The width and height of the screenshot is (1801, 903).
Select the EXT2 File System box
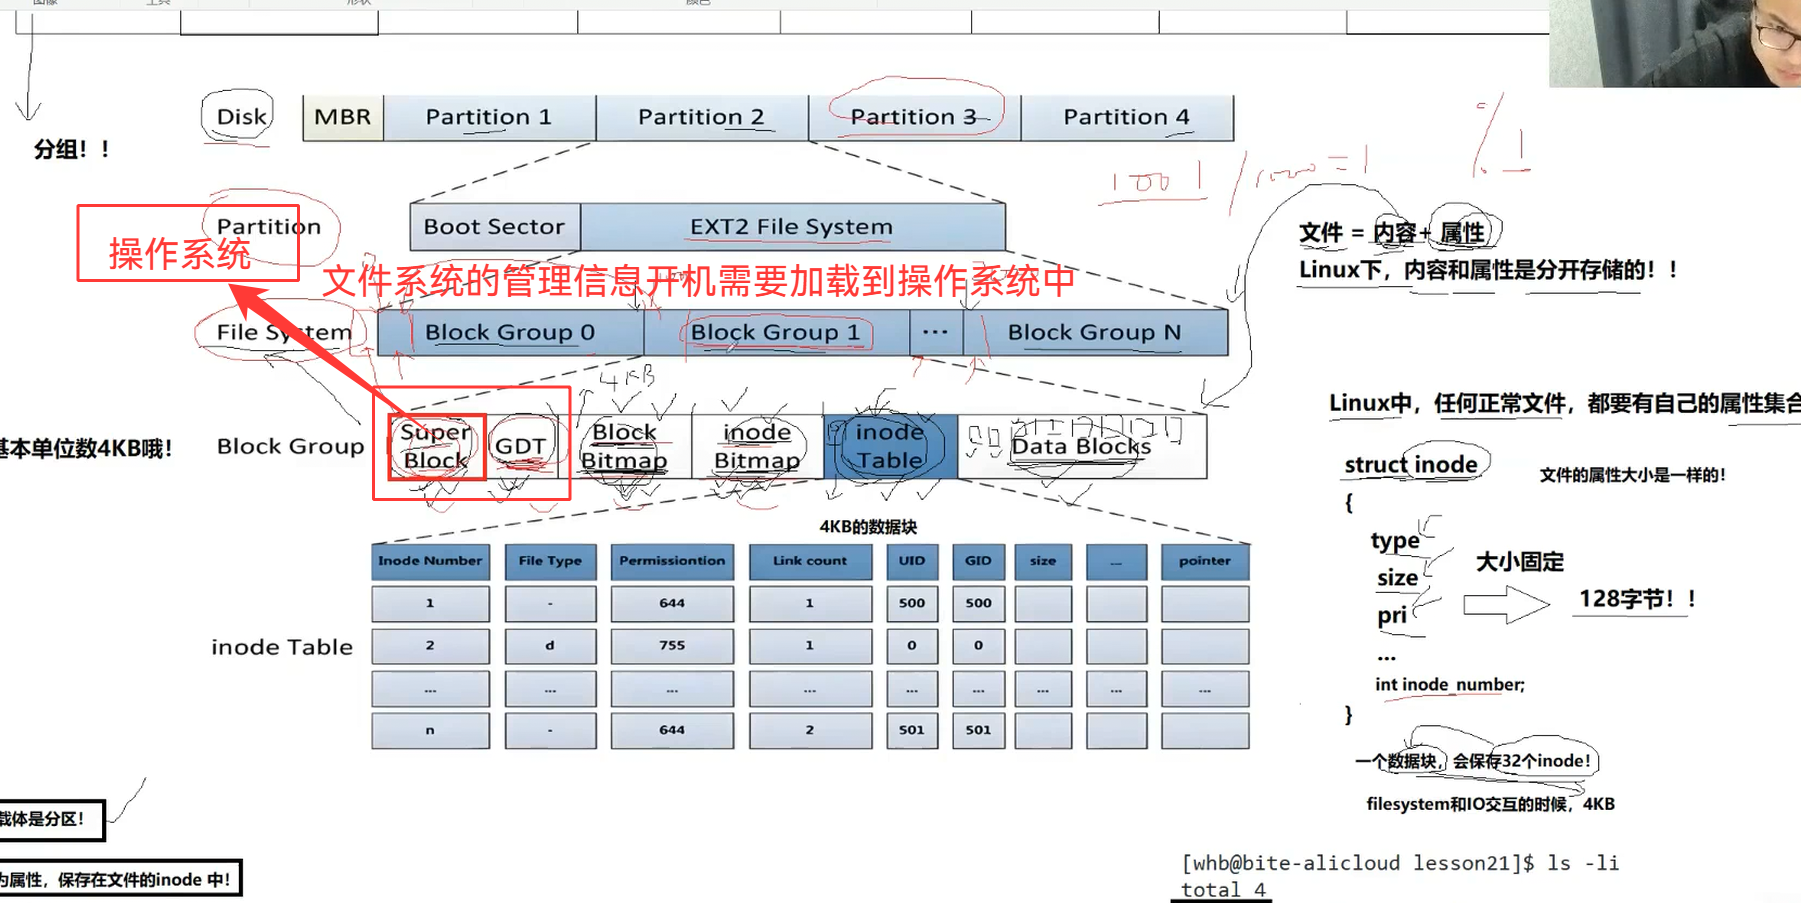point(791,227)
